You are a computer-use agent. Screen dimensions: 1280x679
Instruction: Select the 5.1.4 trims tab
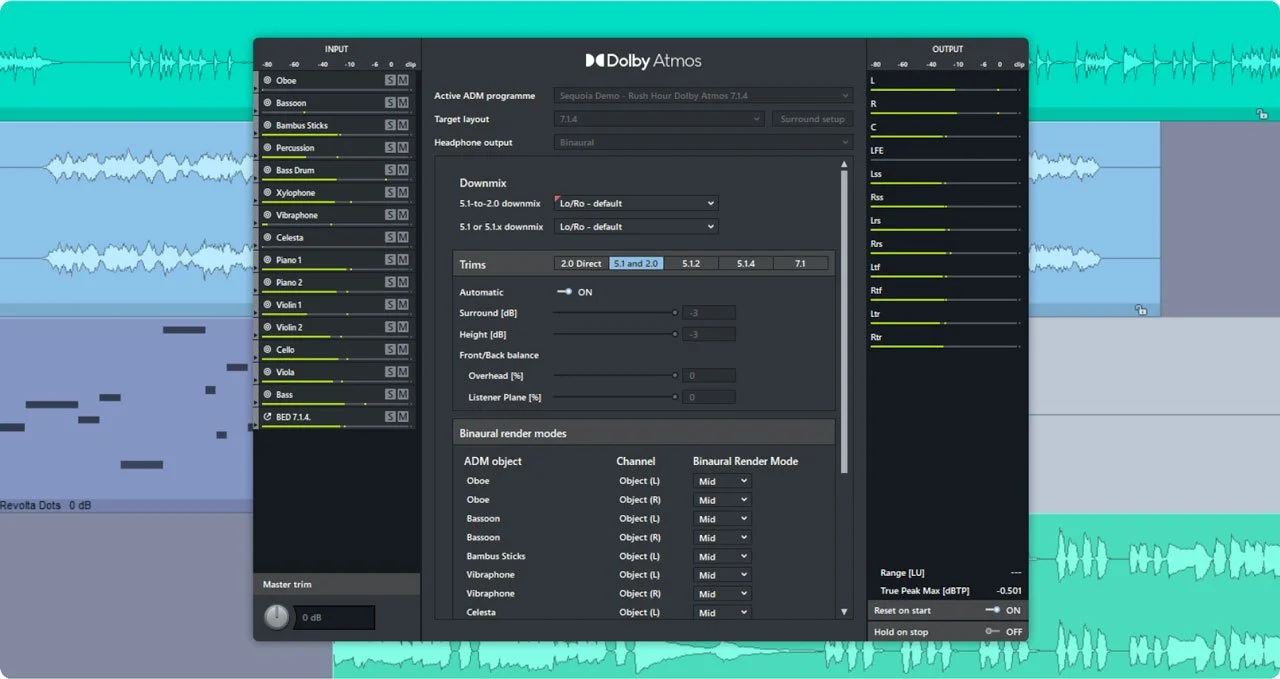click(746, 264)
